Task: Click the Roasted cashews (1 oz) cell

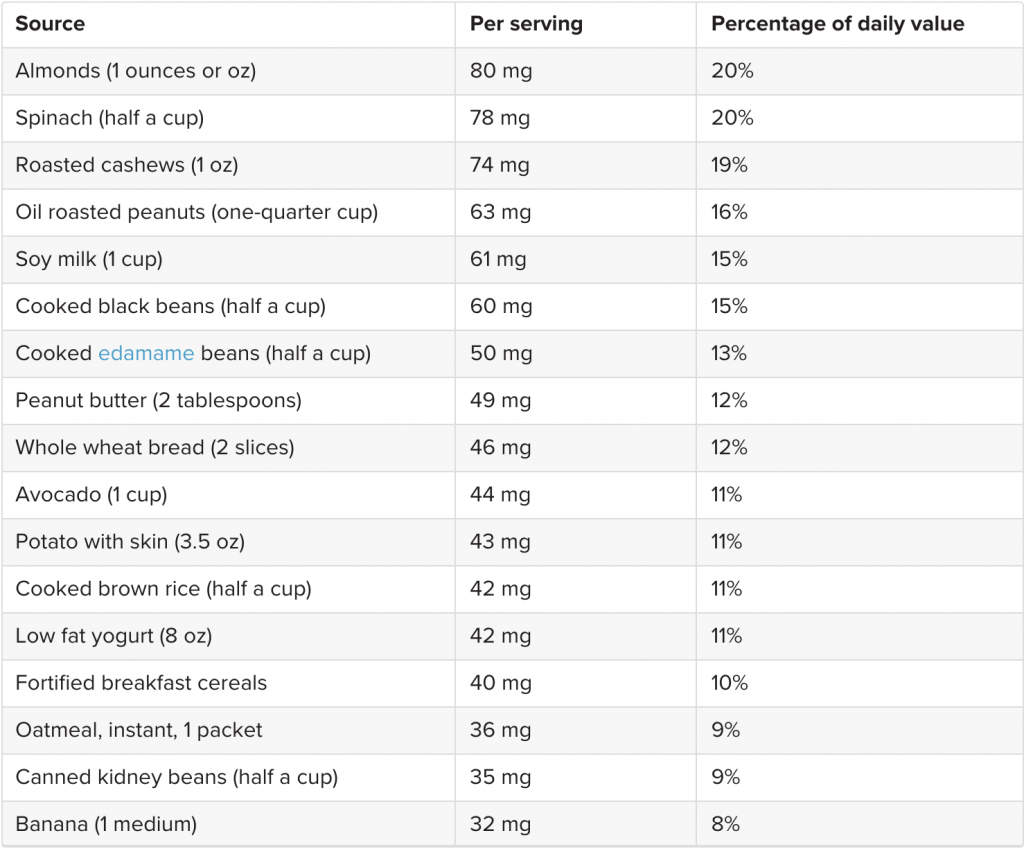Action: pyautogui.click(x=126, y=165)
